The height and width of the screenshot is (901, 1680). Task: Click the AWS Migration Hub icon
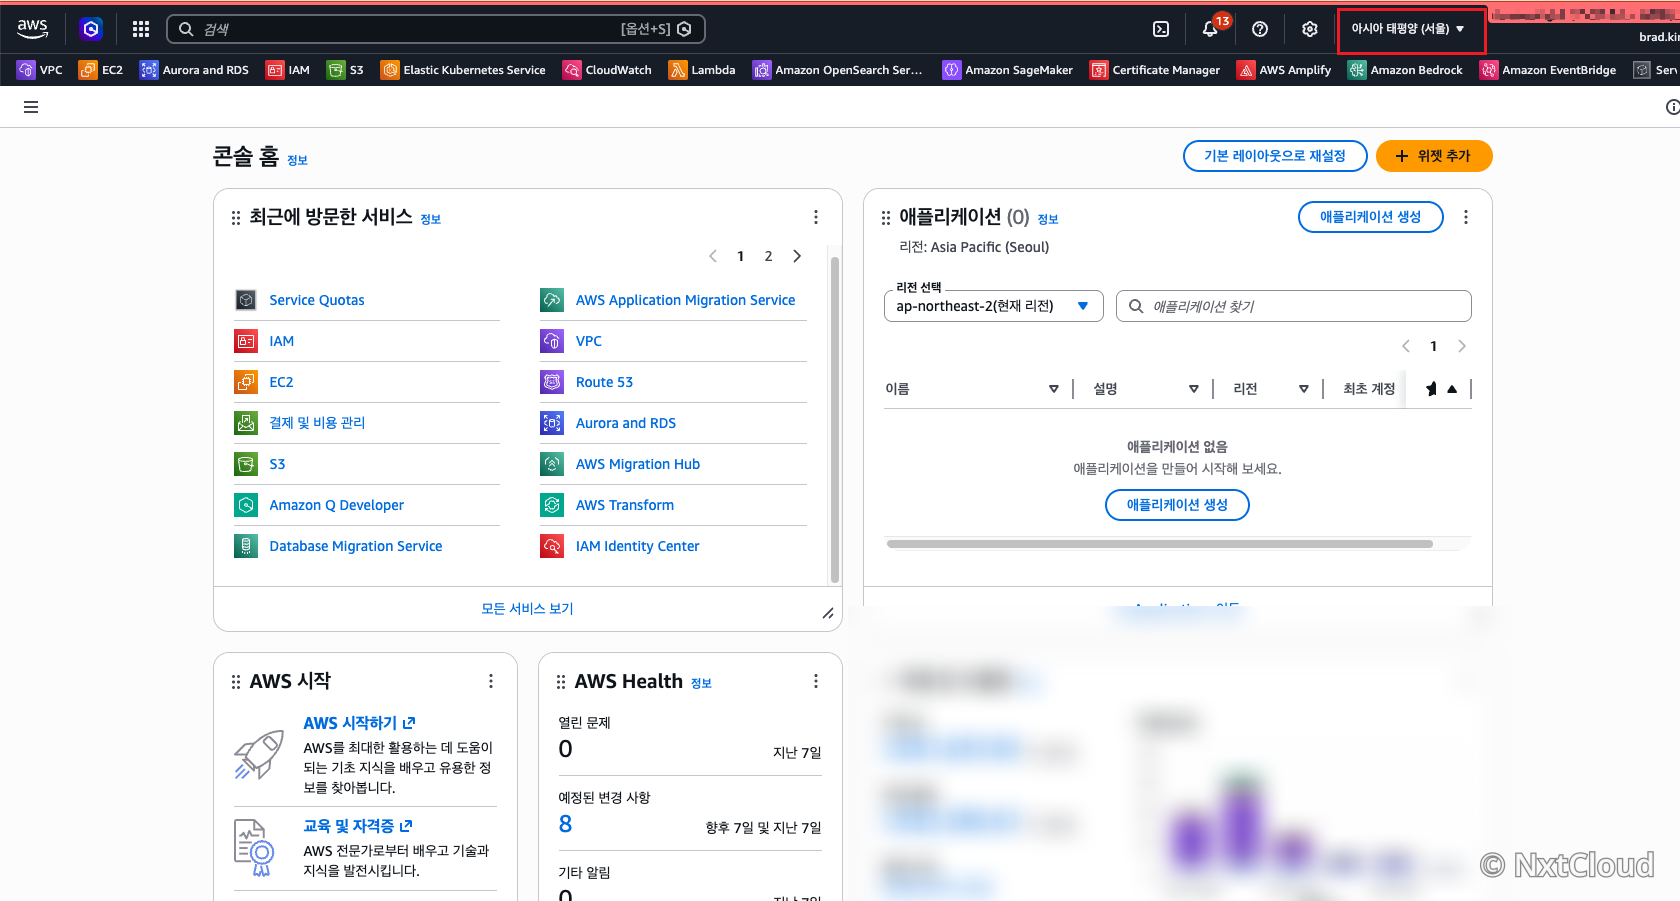tap(552, 464)
